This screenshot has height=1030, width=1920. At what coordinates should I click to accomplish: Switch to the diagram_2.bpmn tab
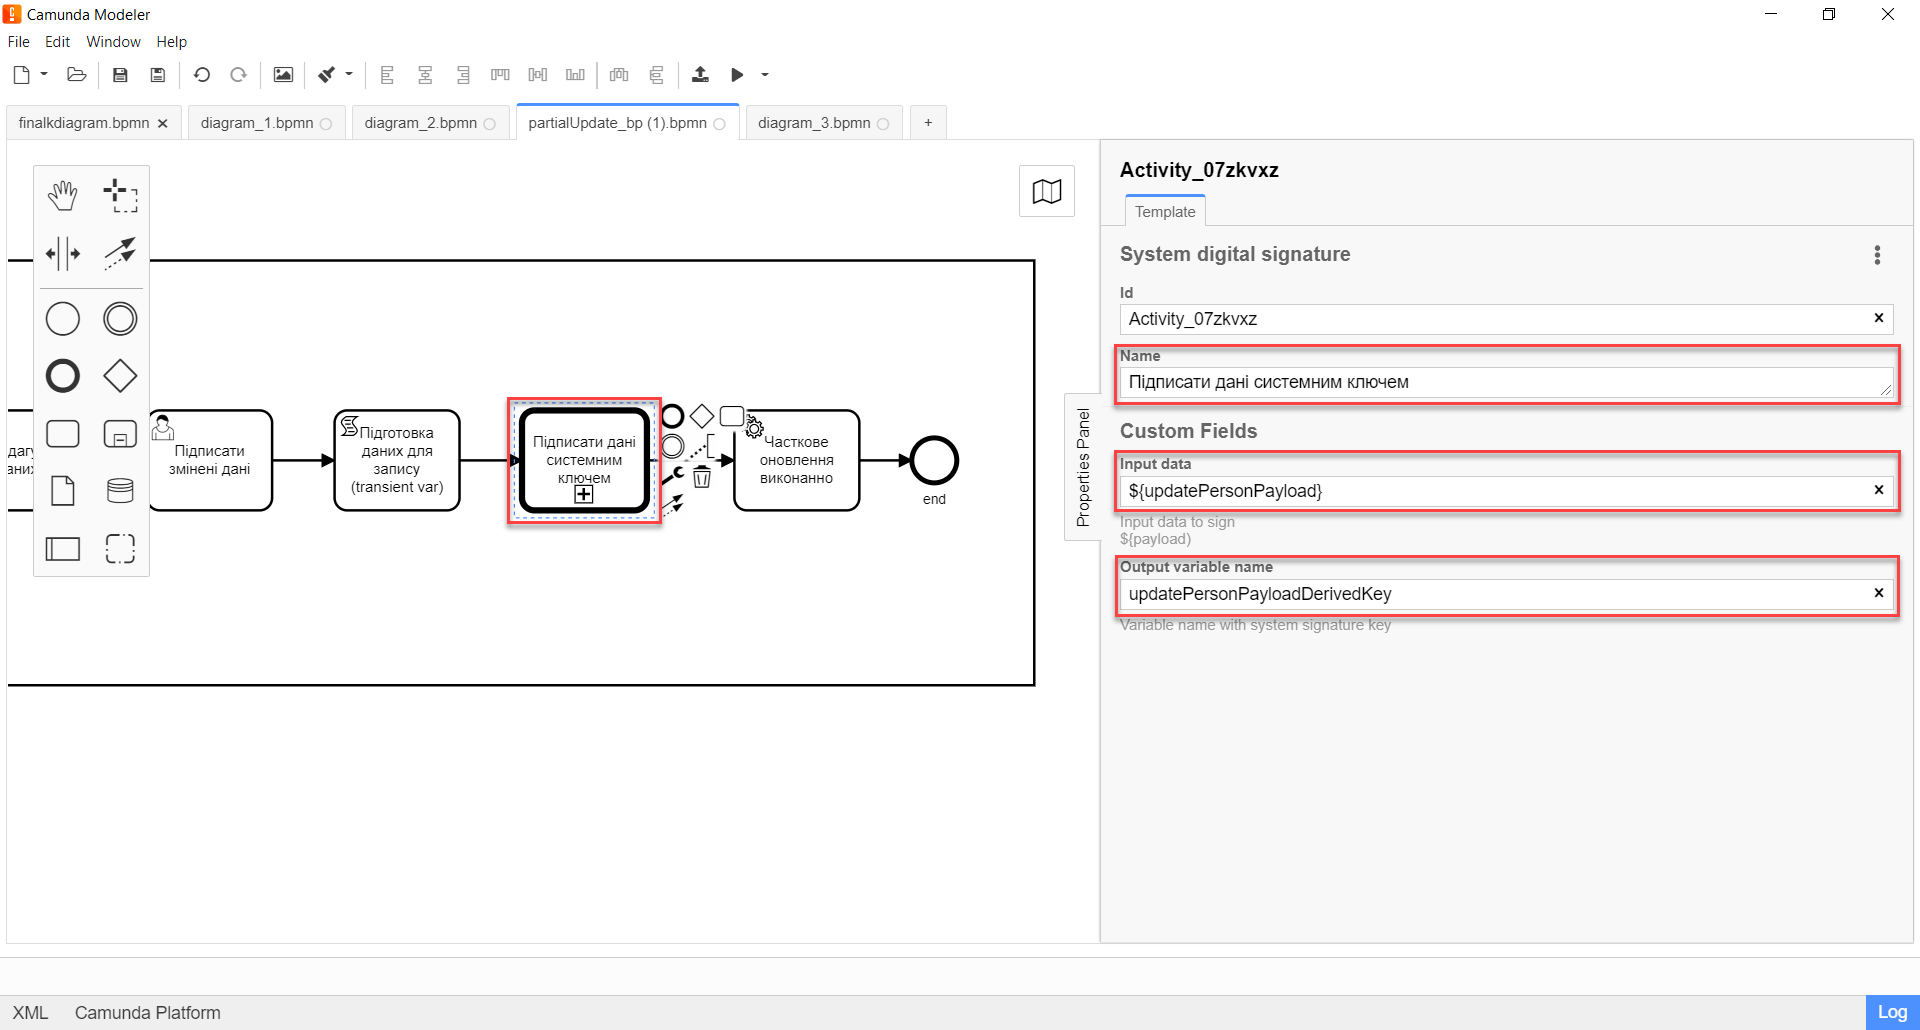point(421,123)
